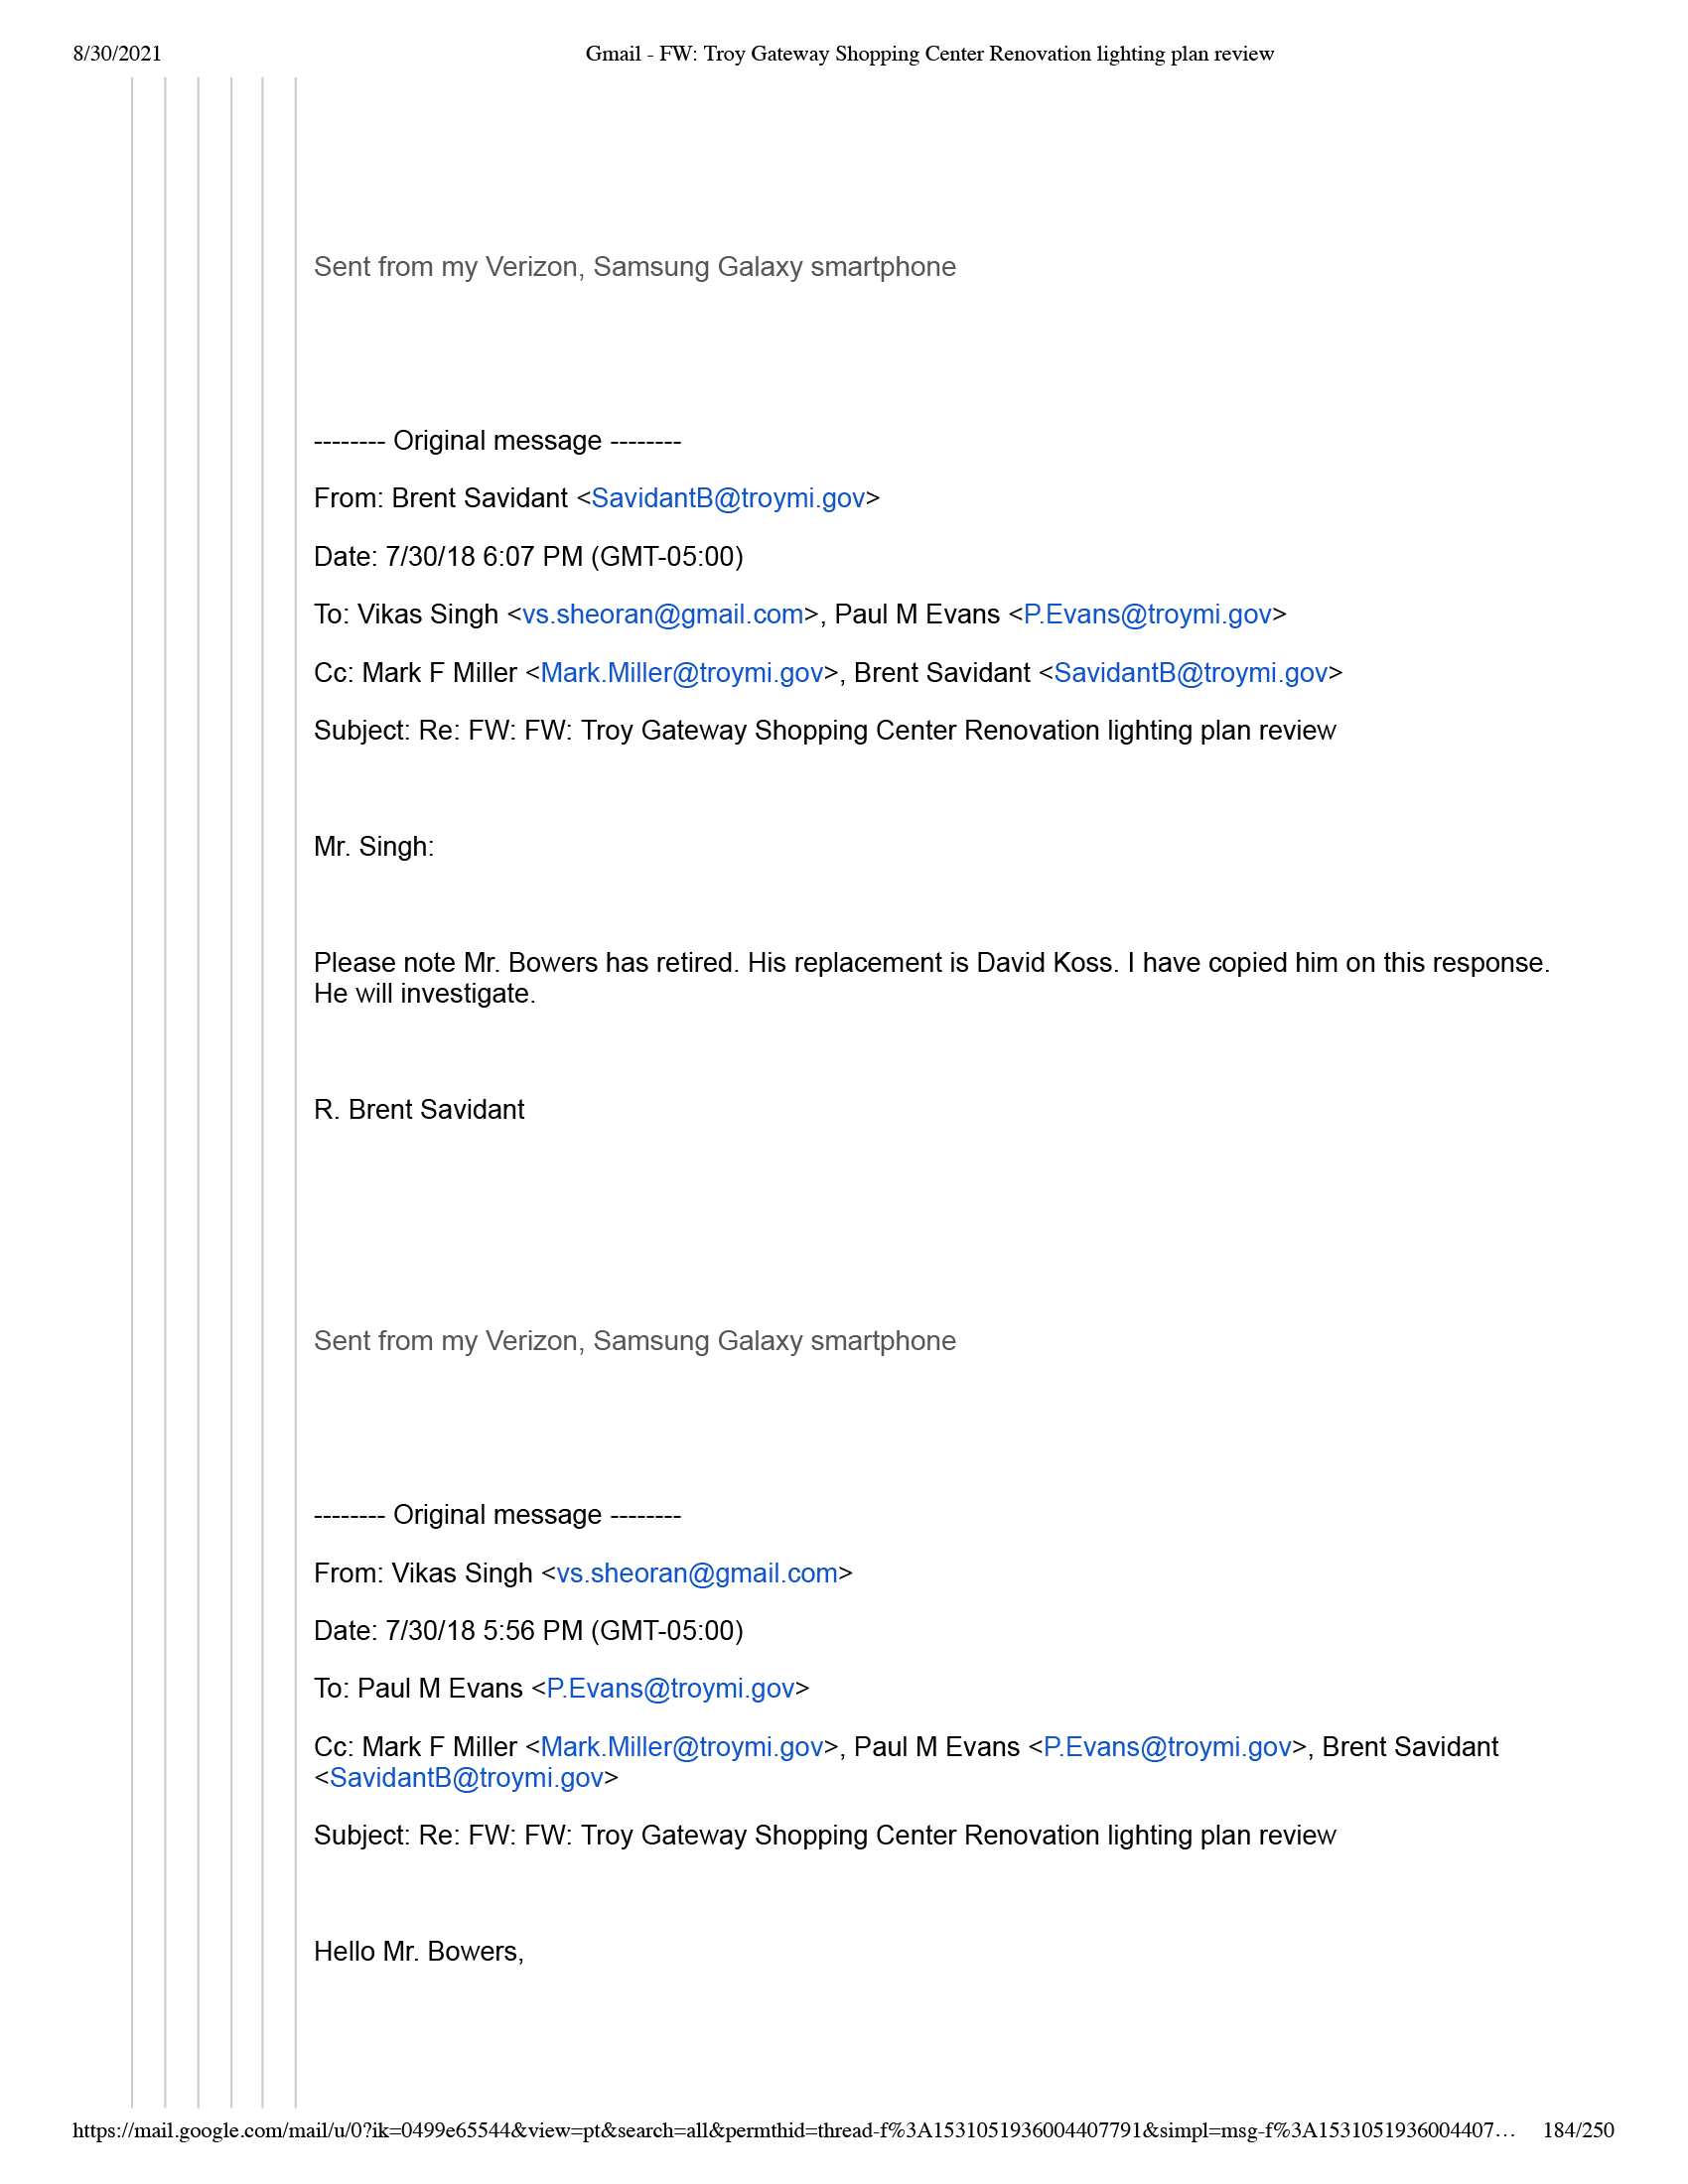Click the 184/250 page number in the footer

[x=1577, y=2130]
